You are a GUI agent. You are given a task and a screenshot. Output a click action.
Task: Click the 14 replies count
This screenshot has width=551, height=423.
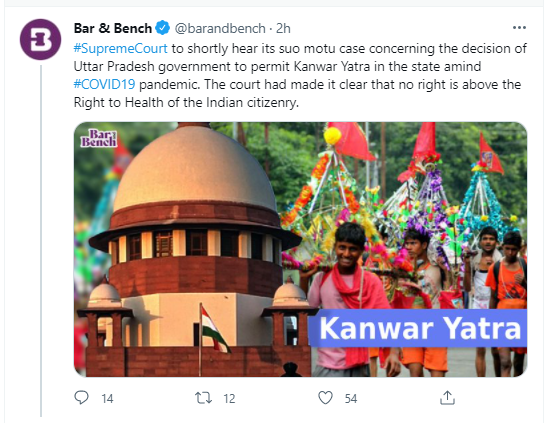[107, 398]
